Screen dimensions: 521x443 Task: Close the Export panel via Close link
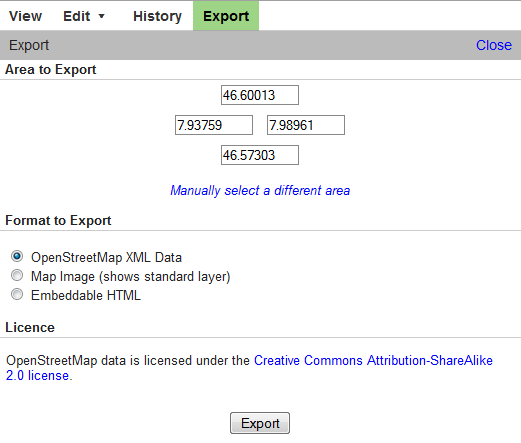(x=494, y=45)
